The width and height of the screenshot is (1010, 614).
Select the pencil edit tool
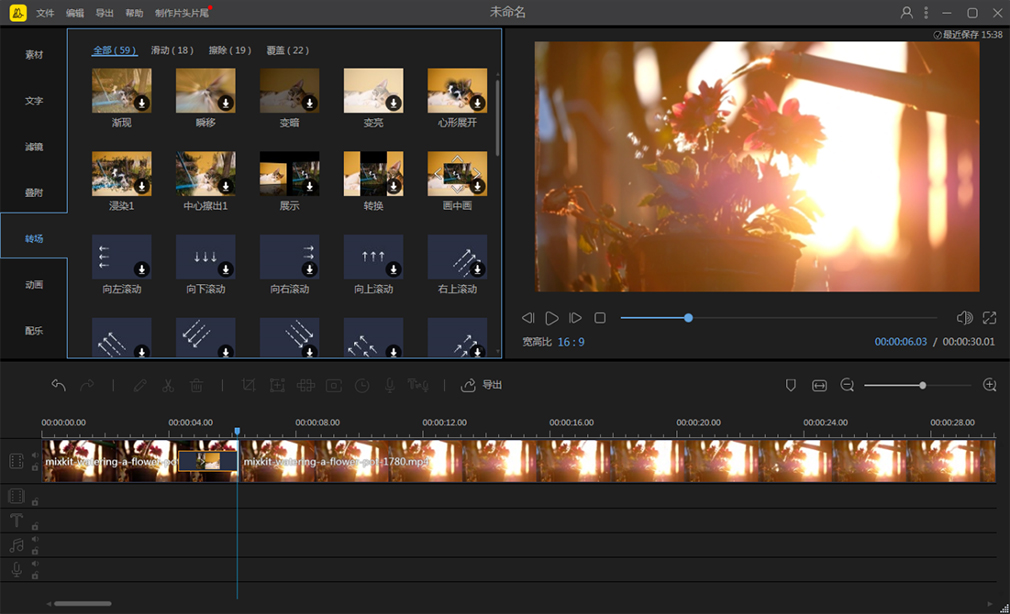[x=140, y=385]
